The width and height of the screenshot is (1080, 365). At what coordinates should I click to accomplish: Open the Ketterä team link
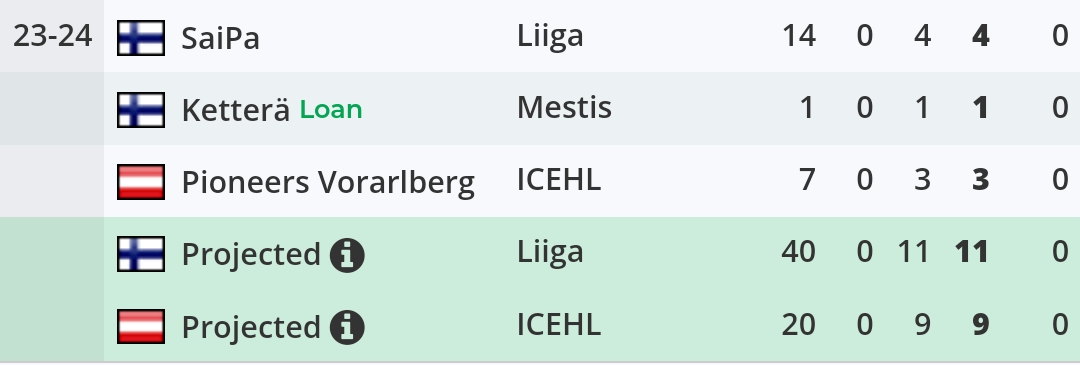[236, 110]
